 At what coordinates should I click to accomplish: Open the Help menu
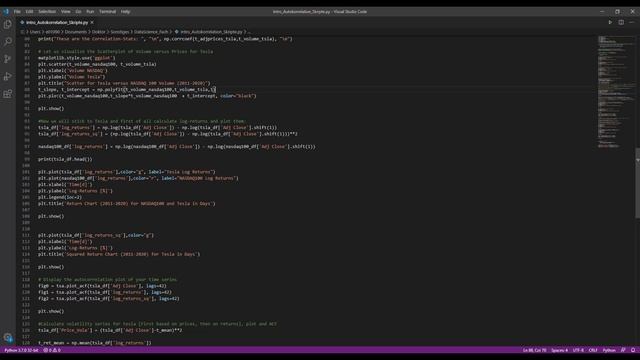coord(125,11)
